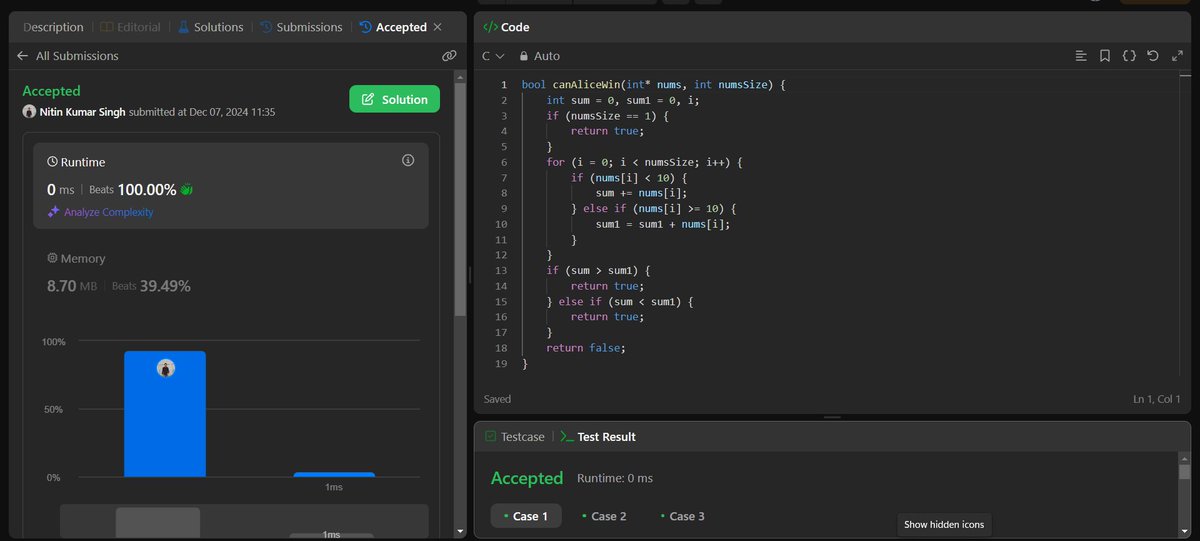Select Case 3

[682, 516]
